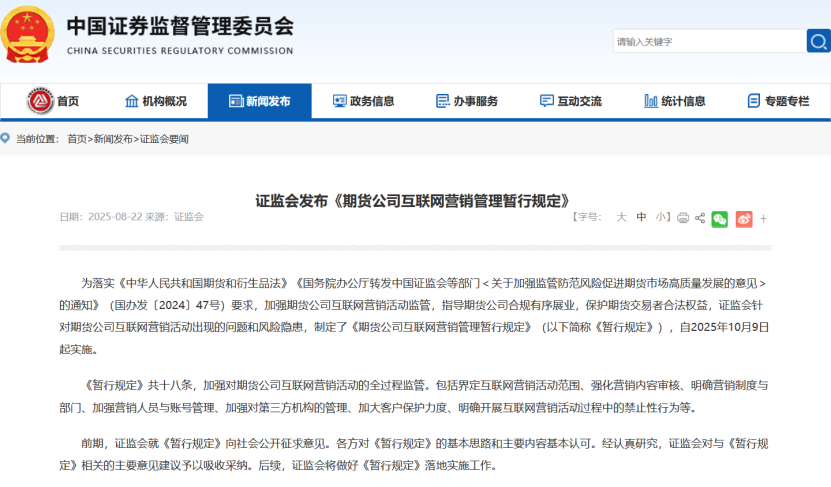Click the monitor icon beside 政务信息

340,101
